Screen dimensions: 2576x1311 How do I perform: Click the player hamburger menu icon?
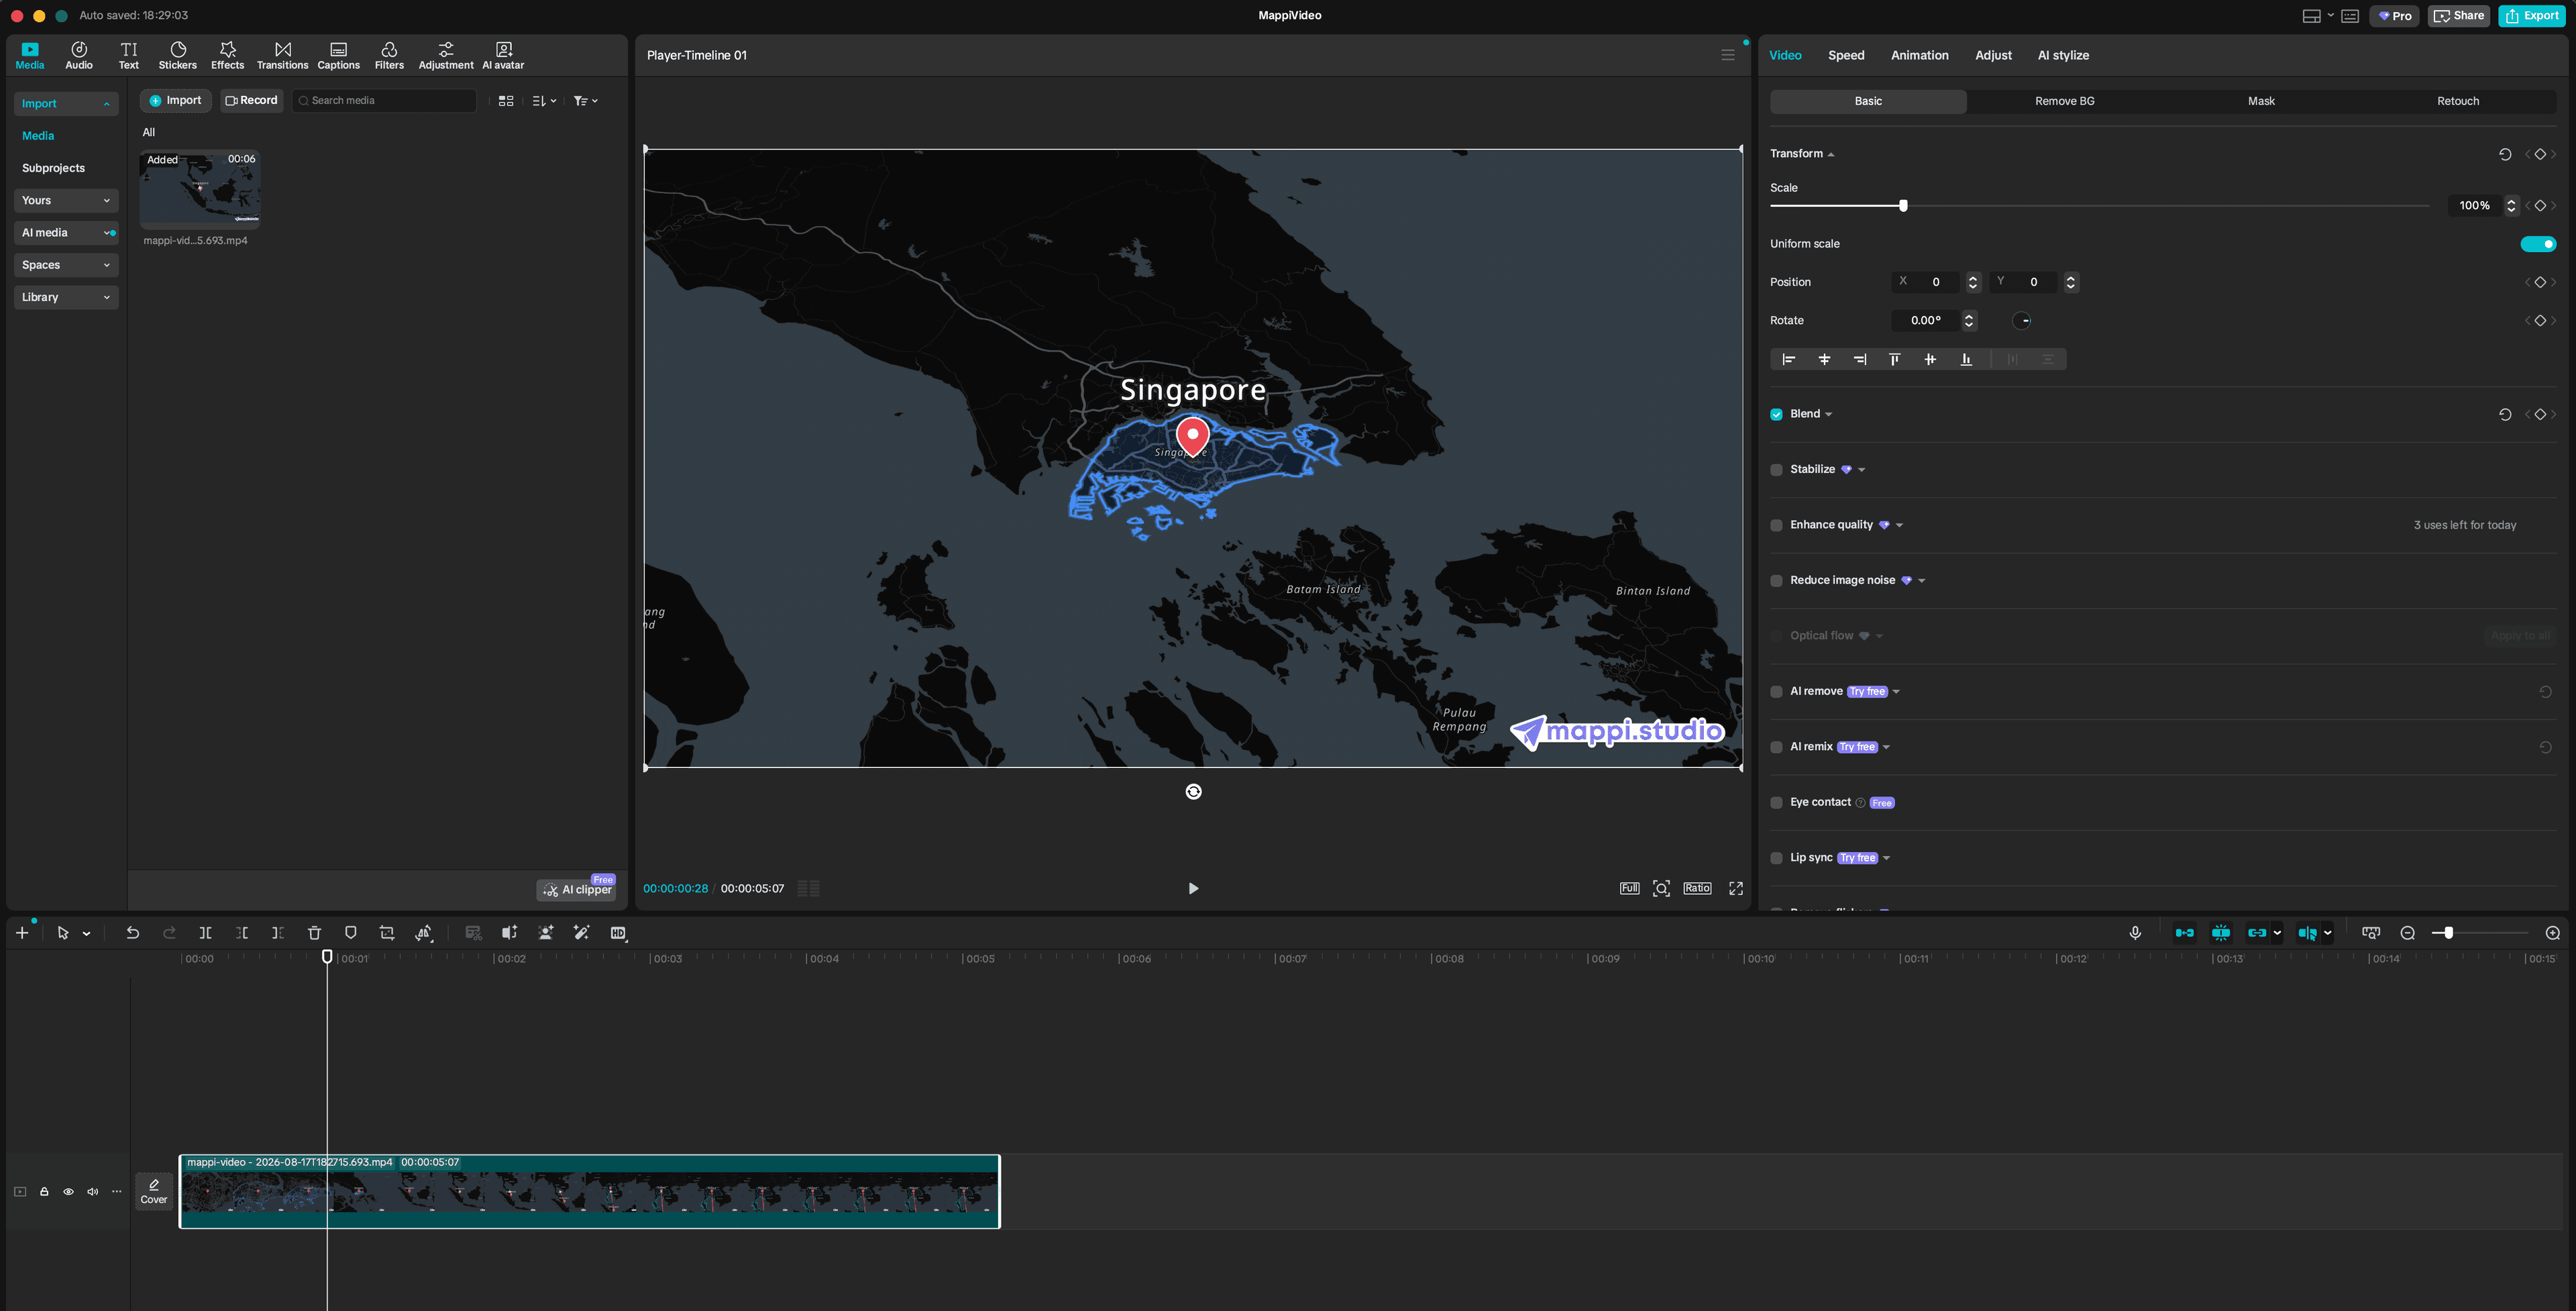(1728, 55)
